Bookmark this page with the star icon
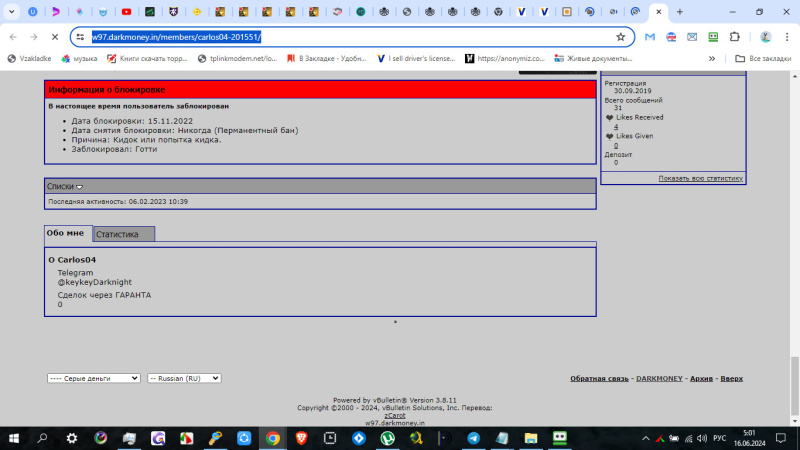This screenshot has height=450, width=800. (x=620, y=37)
